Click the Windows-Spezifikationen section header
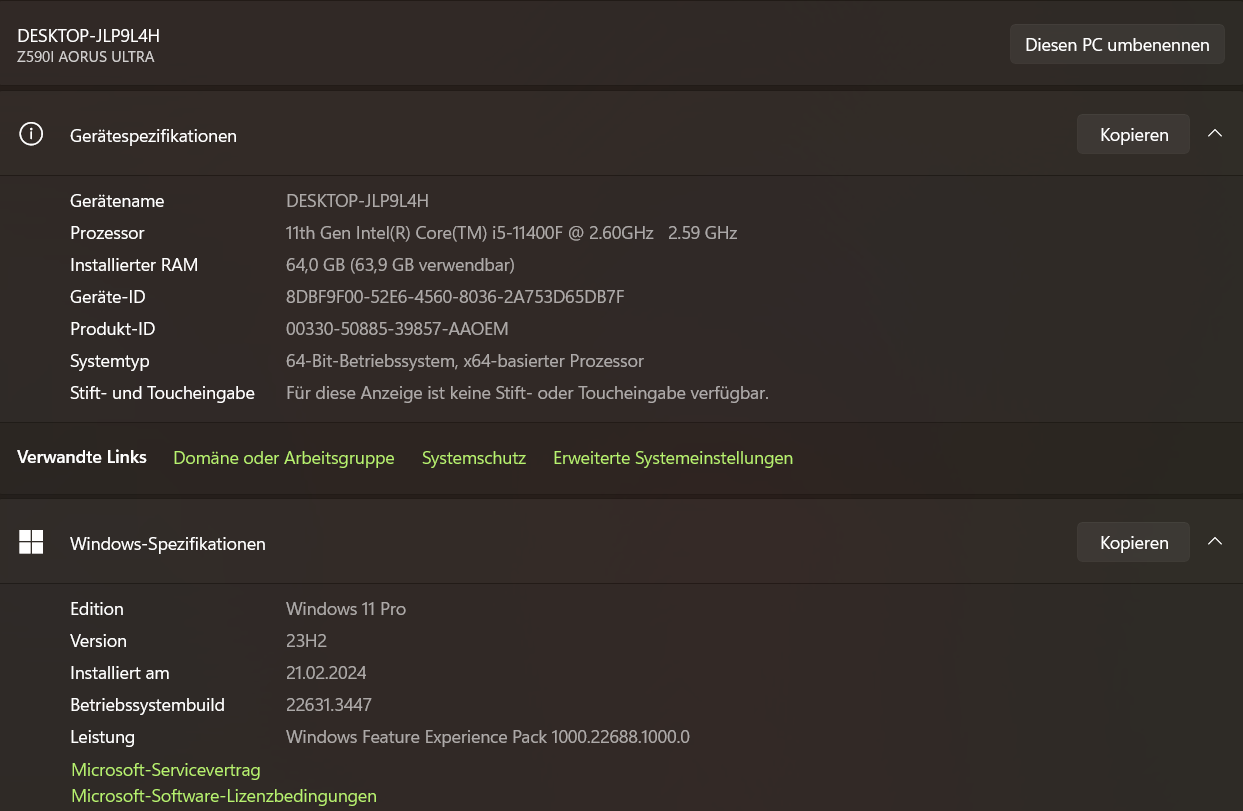Viewport: 1243px width, 811px height. pyautogui.click(x=621, y=543)
